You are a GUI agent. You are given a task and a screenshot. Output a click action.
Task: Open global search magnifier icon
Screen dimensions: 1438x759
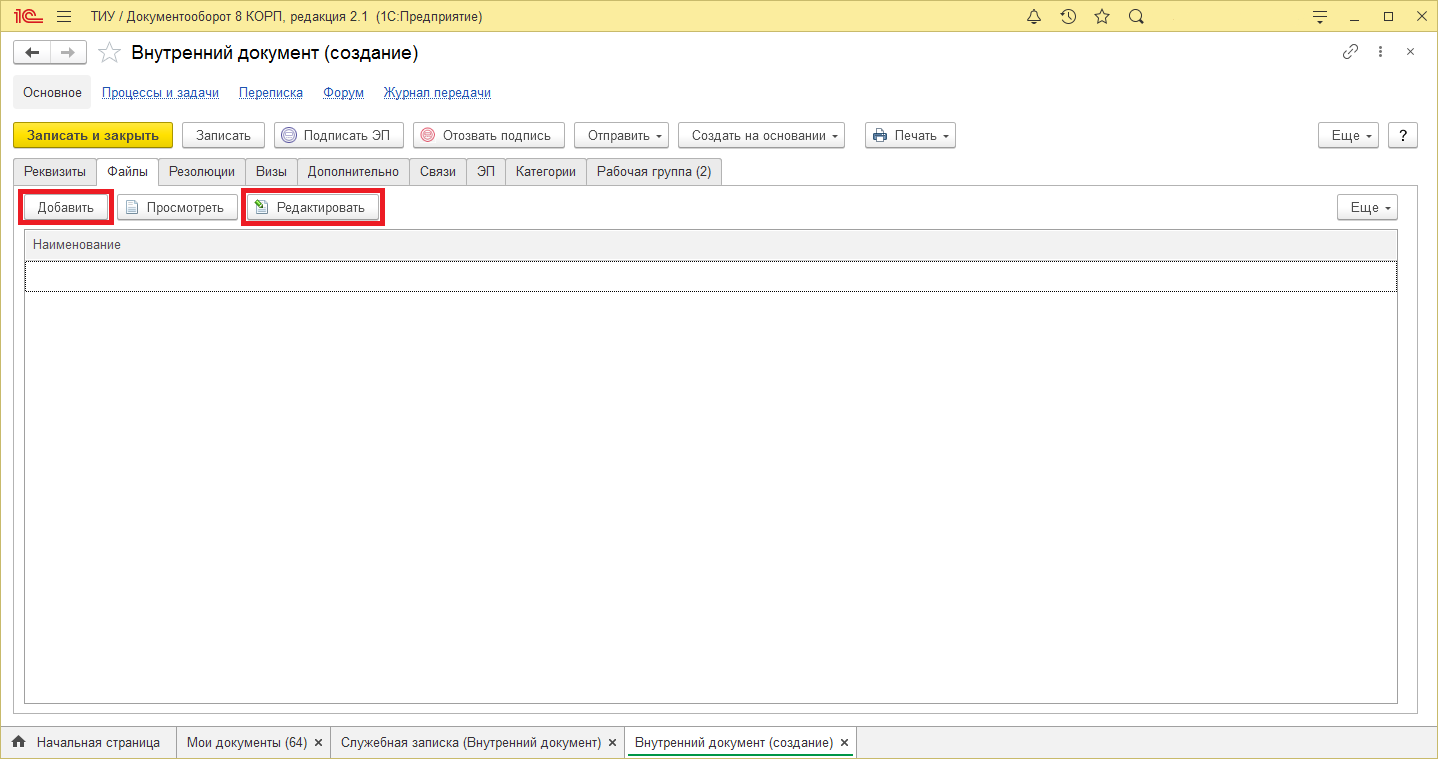[1136, 17]
